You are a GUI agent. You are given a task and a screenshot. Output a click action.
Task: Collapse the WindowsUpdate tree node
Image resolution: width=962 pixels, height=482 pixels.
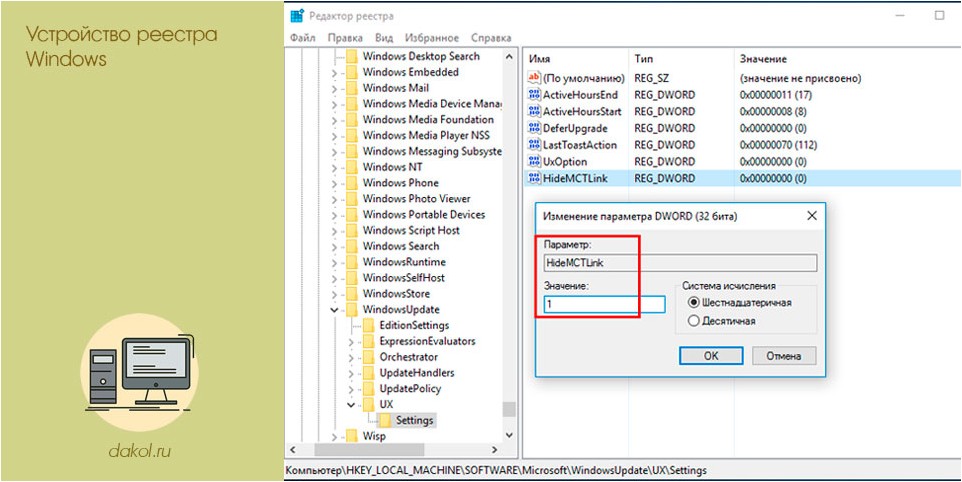point(334,310)
